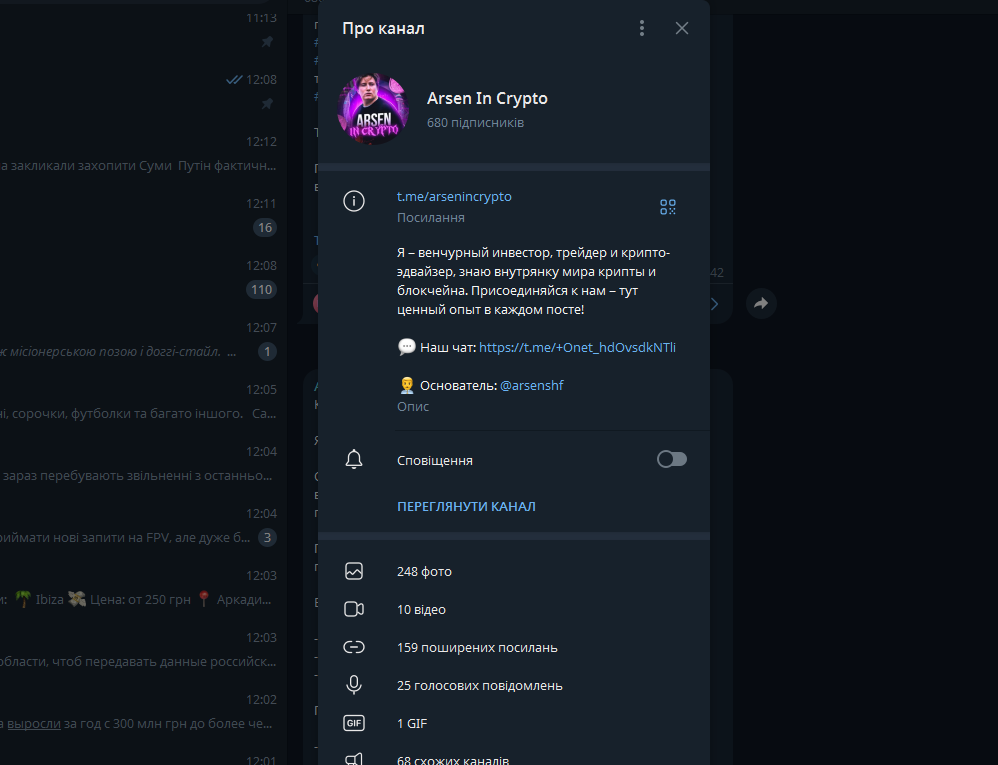
Task: Open chat with 16 unread badge
Action: 143,216
